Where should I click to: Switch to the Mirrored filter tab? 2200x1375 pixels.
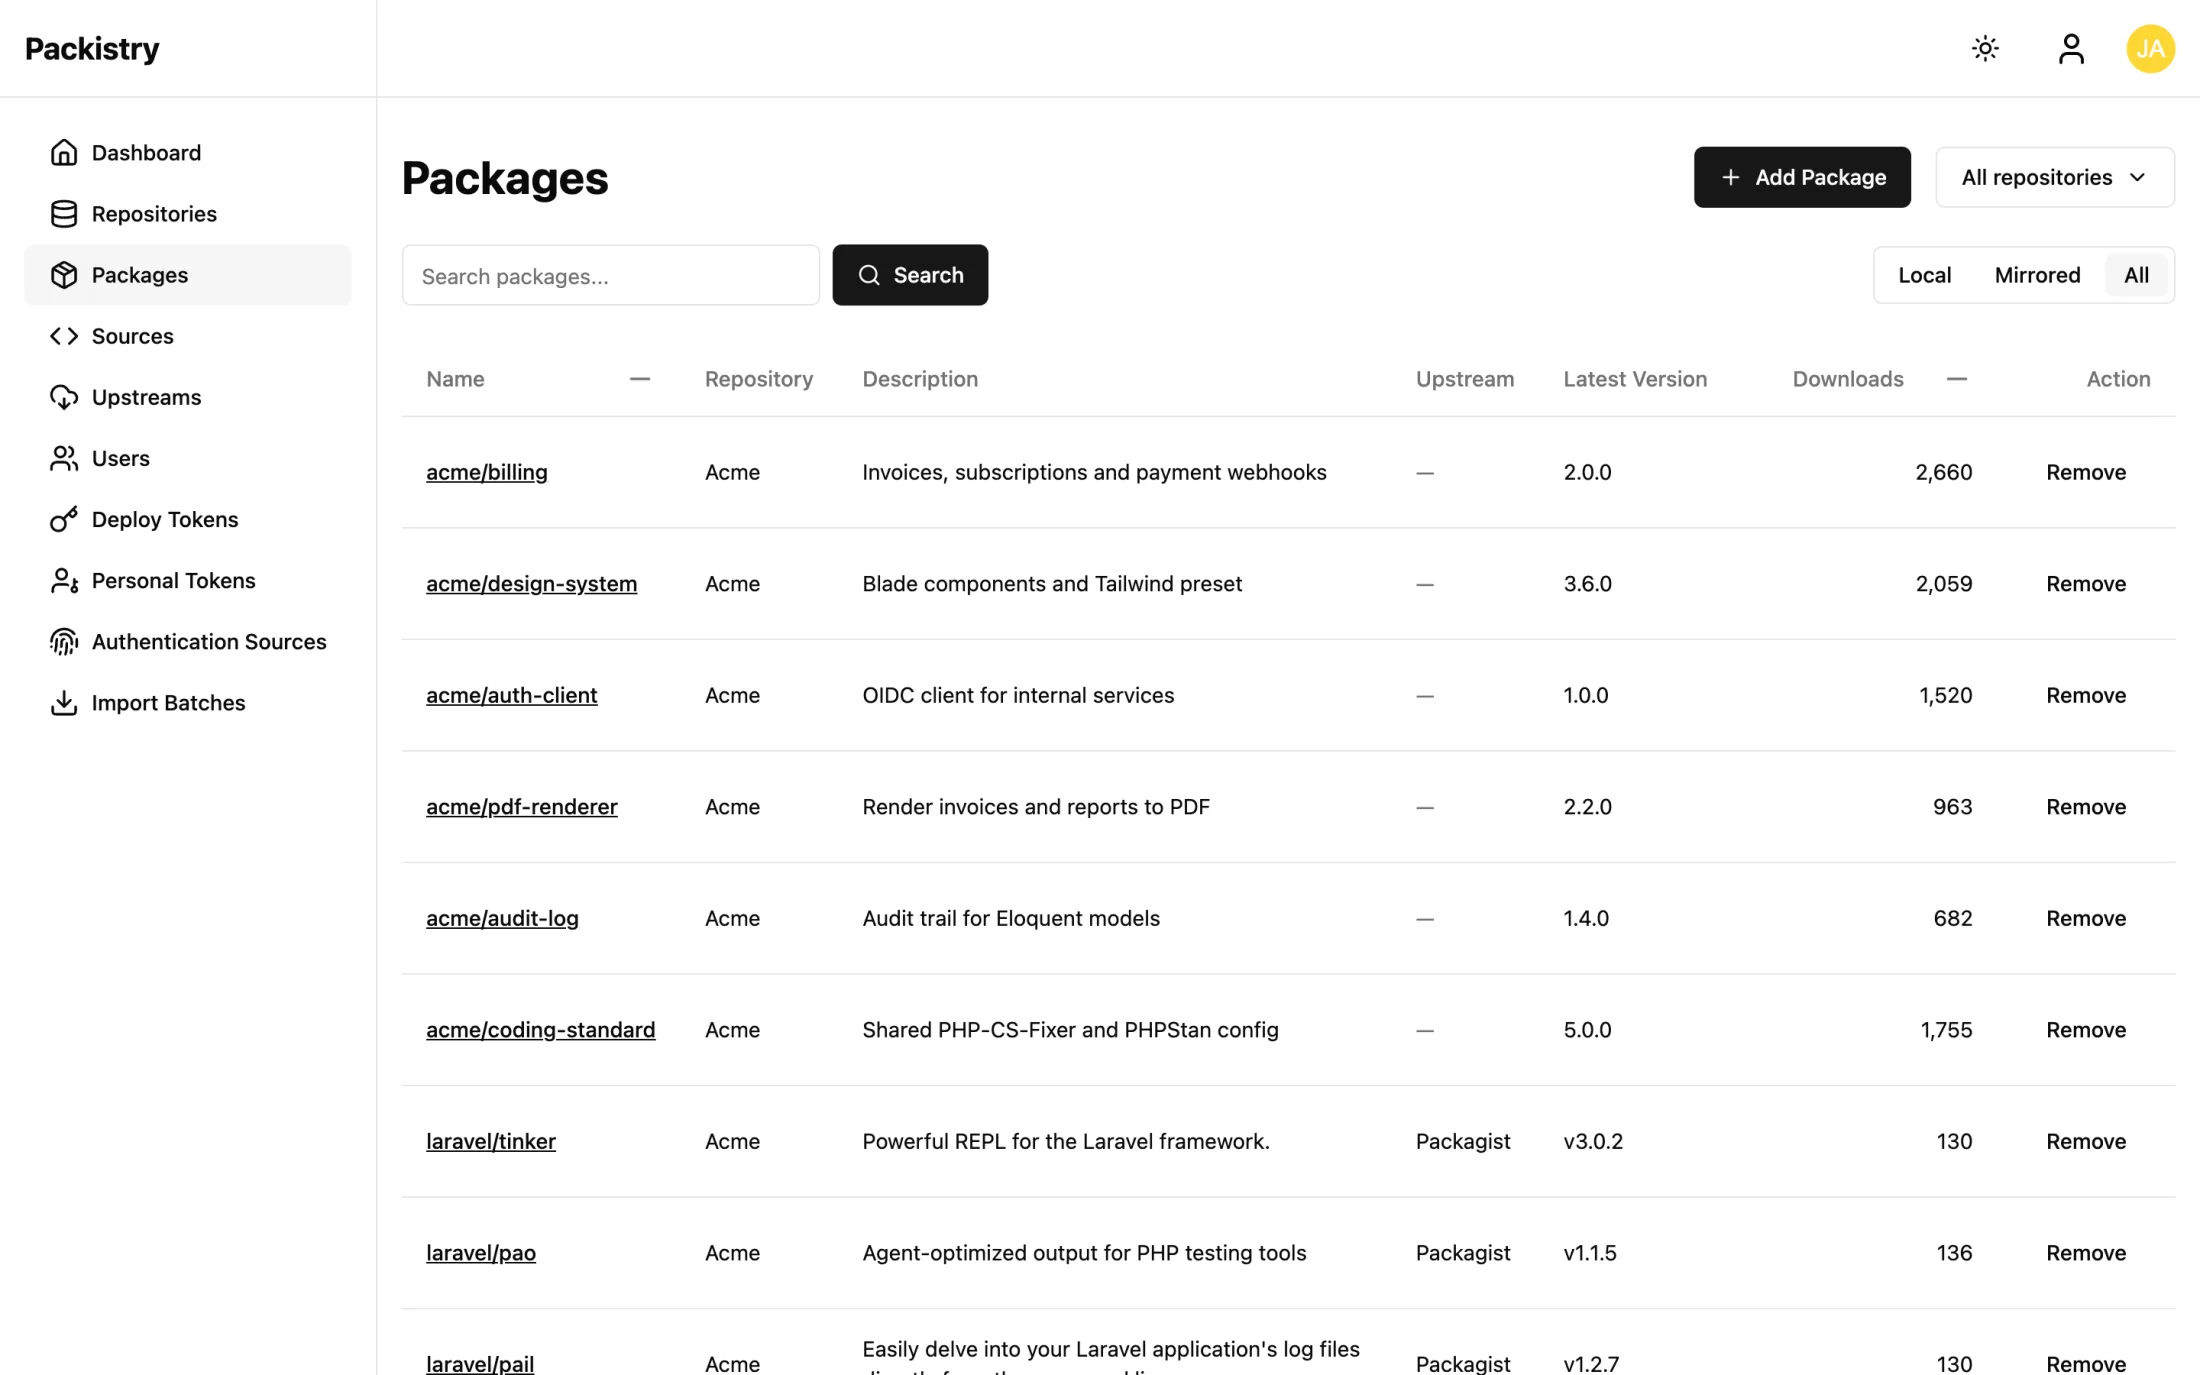point(2037,274)
